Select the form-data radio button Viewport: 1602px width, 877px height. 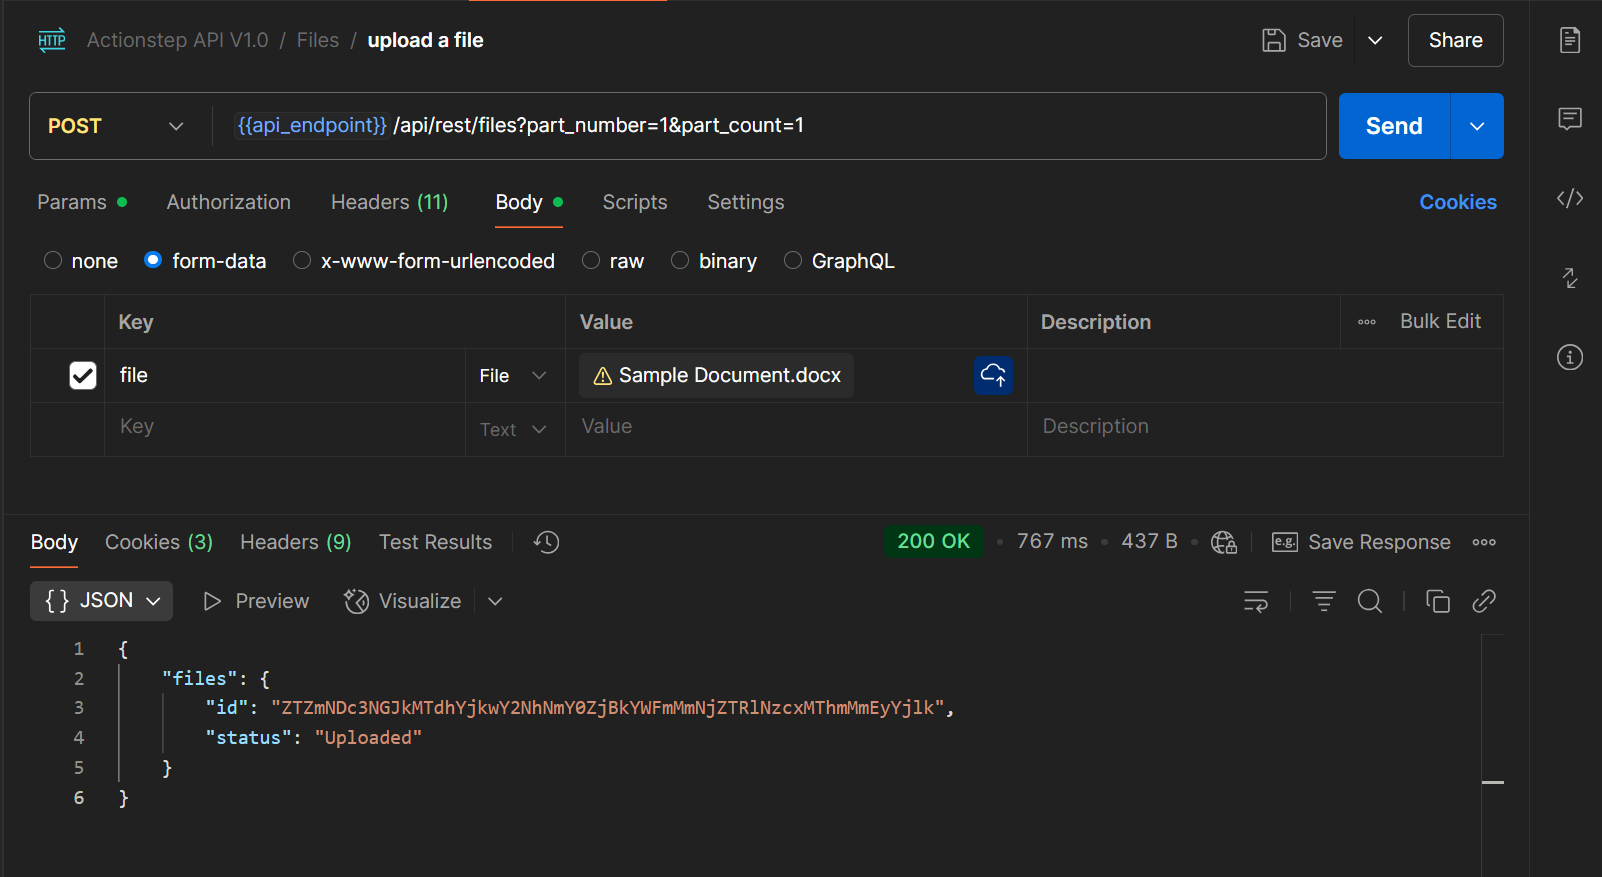click(x=153, y=260)
